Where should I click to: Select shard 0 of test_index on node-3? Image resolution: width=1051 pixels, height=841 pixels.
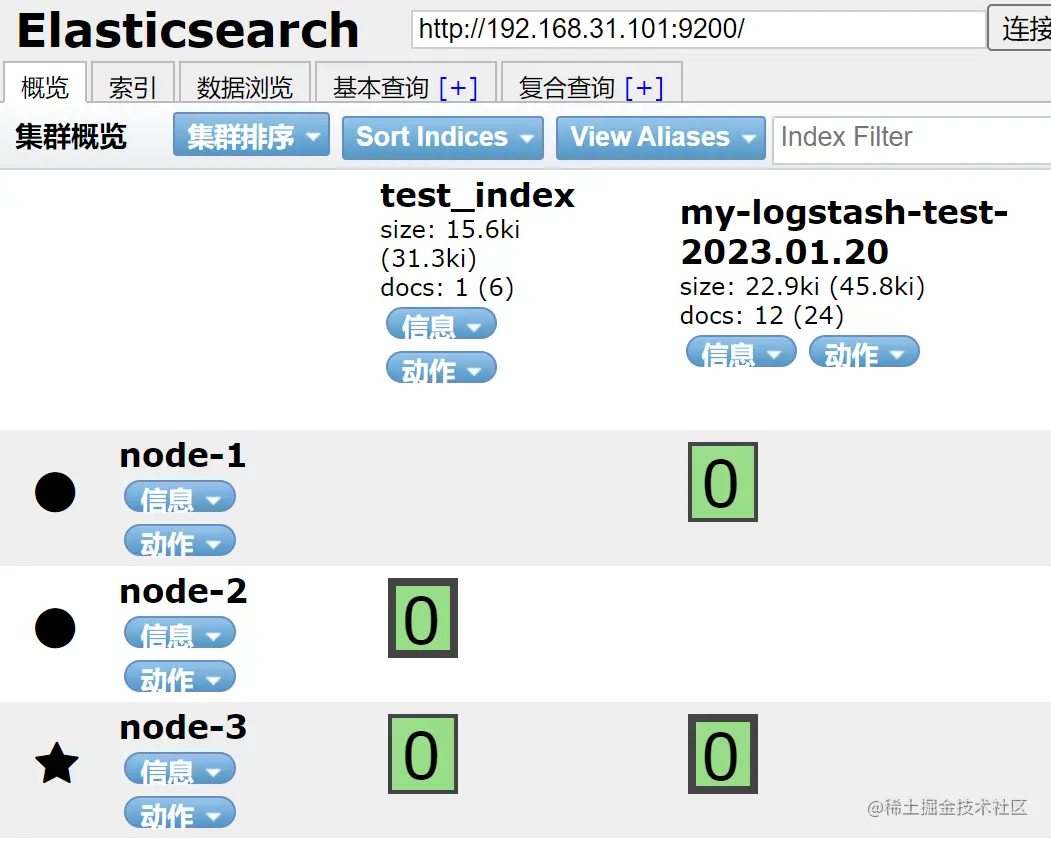[x=423, y=754]
